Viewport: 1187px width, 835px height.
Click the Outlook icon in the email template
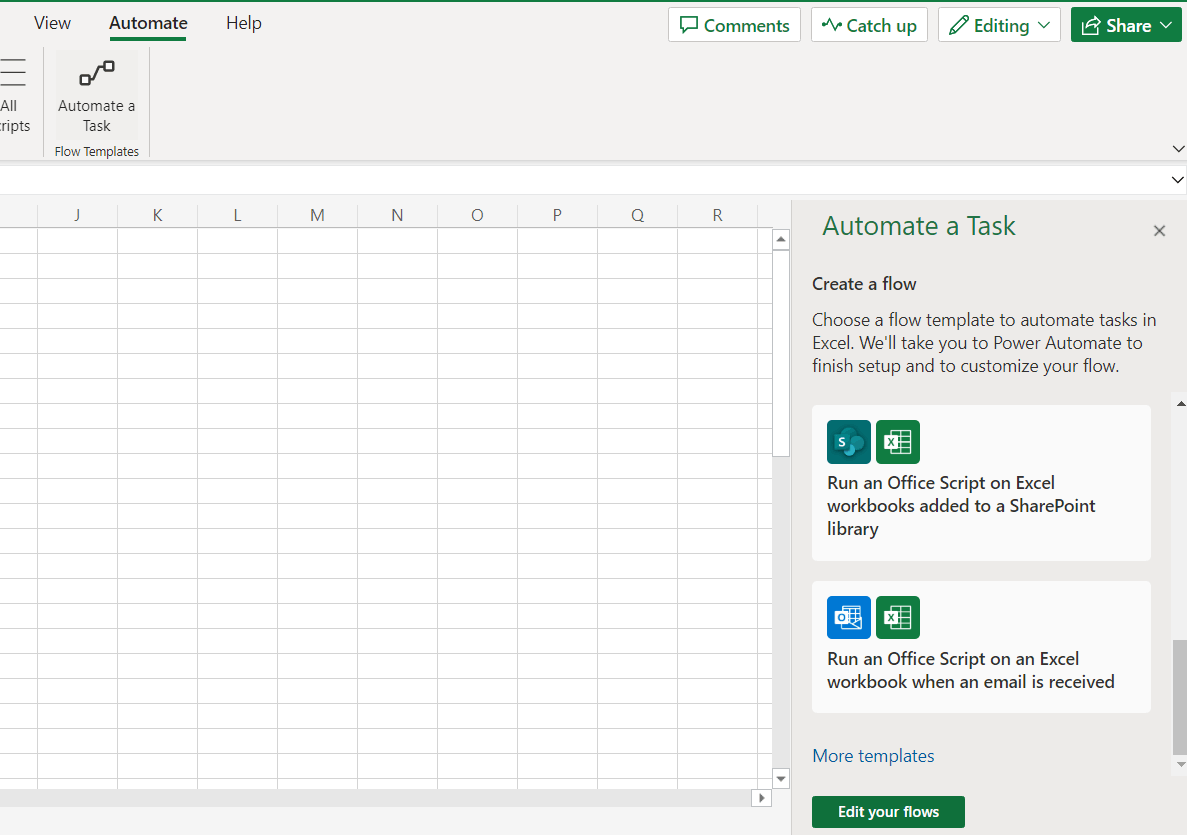coord(849,617)
